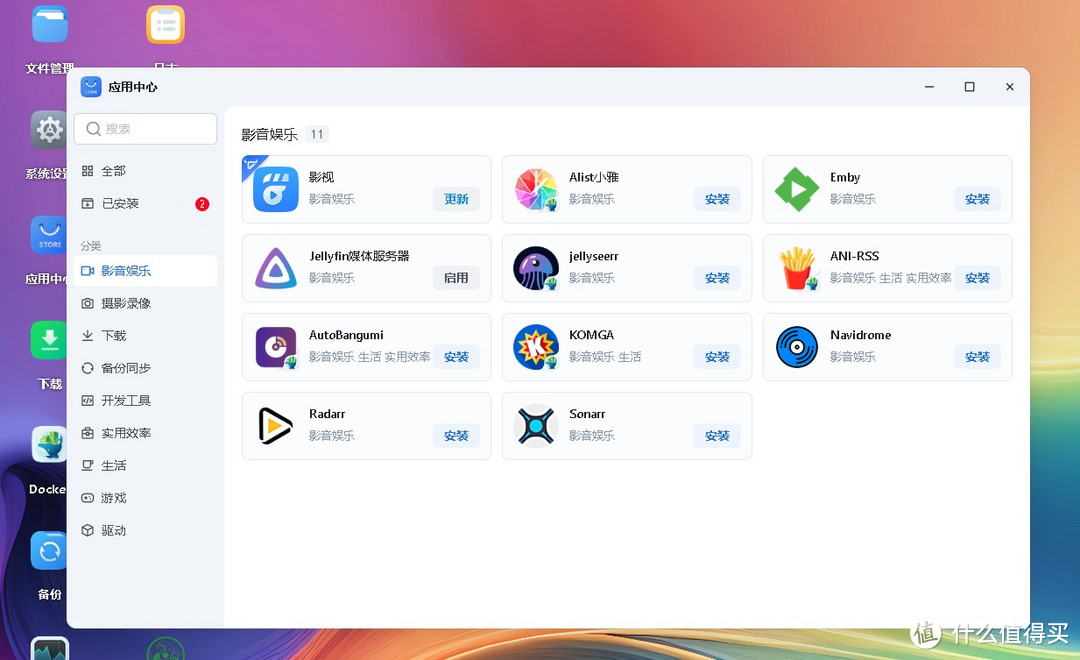The height and width of the screenshot is (660, 1080).
Task: Click the Jellyfin媒体服务器 app title
Action: [x=359, y=256]
